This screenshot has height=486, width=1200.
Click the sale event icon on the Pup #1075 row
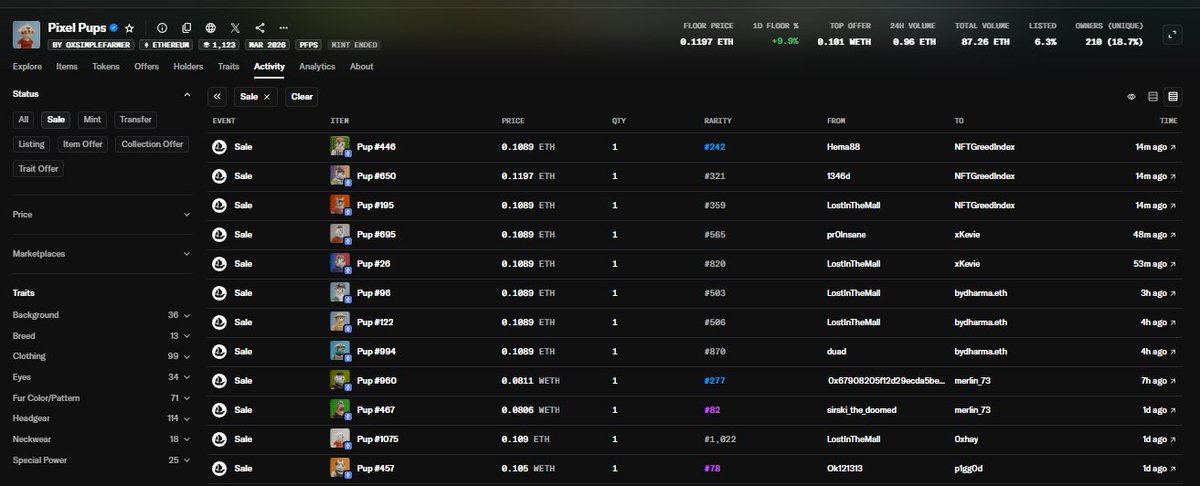(x=219, y=439)
